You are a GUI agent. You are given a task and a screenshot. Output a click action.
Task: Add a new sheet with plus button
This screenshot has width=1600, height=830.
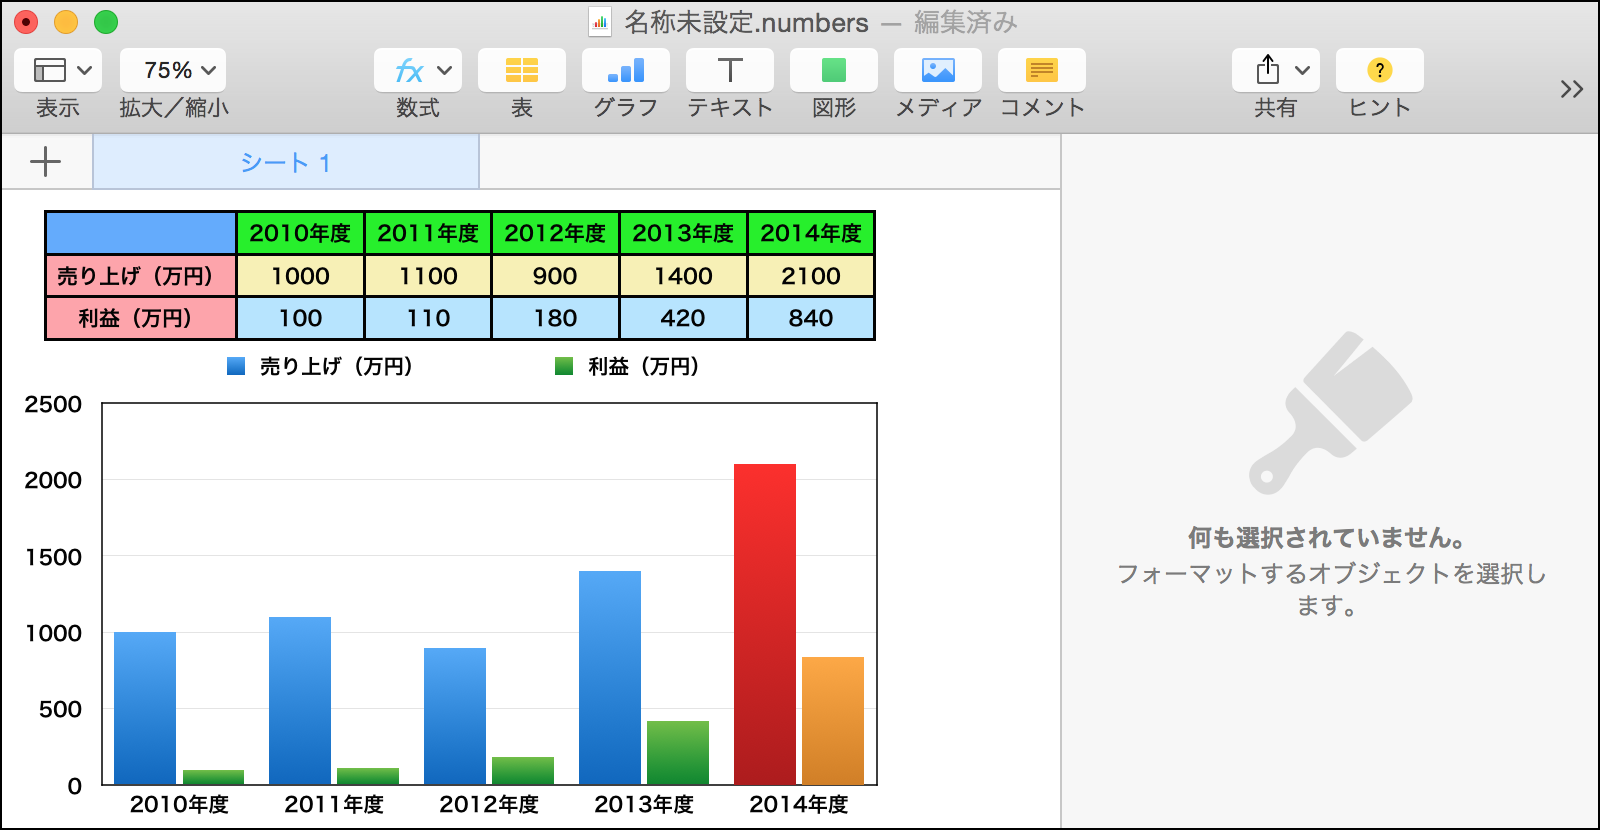tap(46, 162)
